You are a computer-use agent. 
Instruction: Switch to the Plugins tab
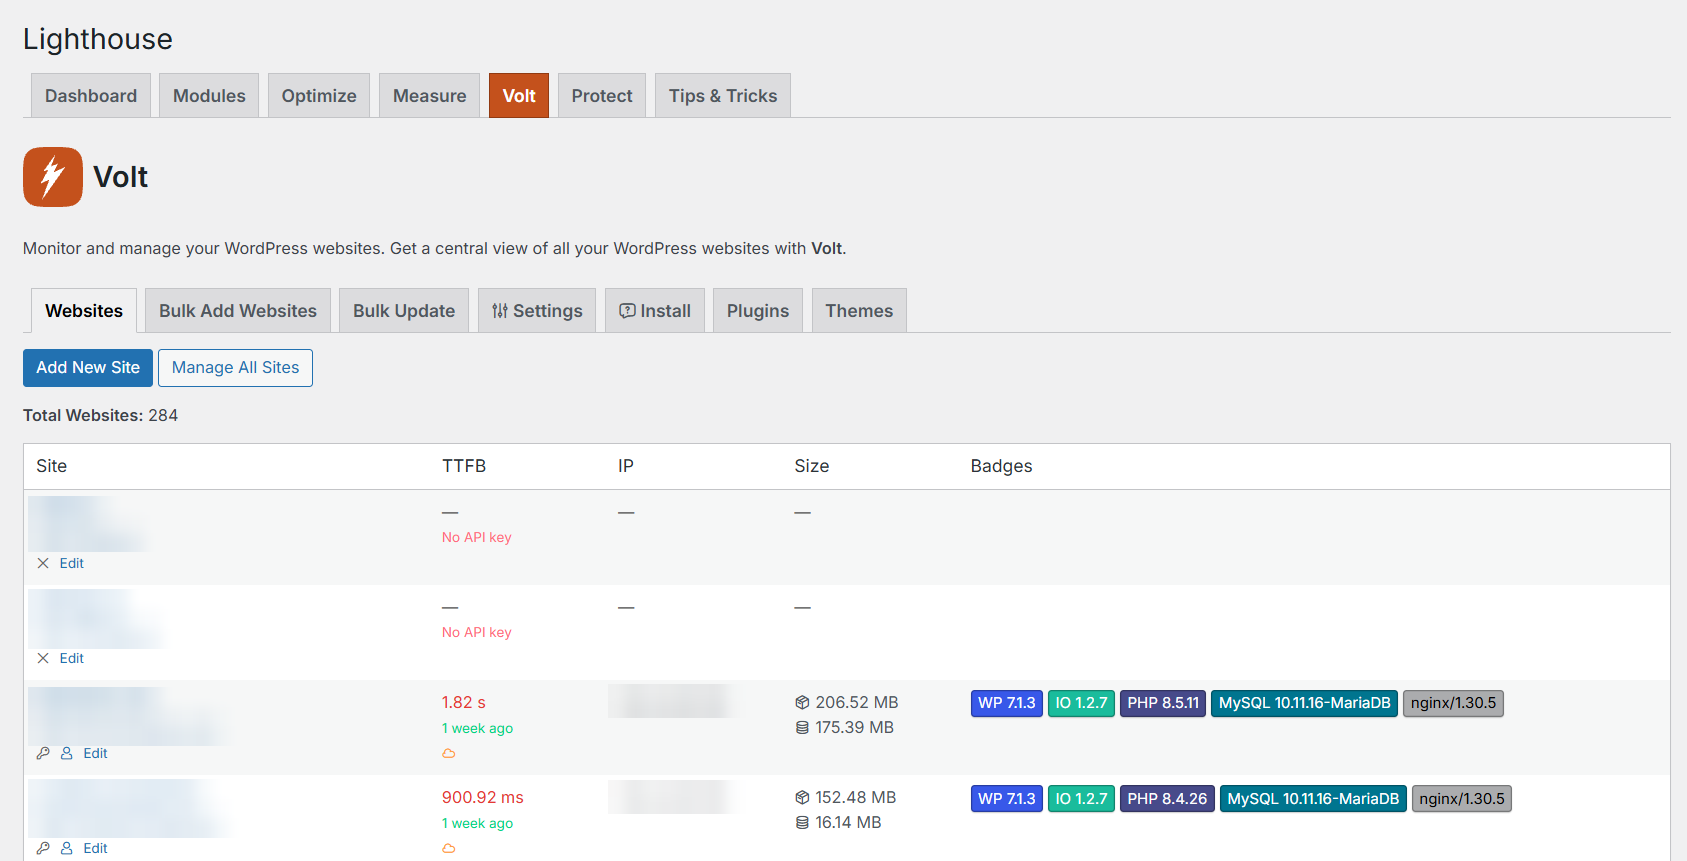[x=758, y=310]
